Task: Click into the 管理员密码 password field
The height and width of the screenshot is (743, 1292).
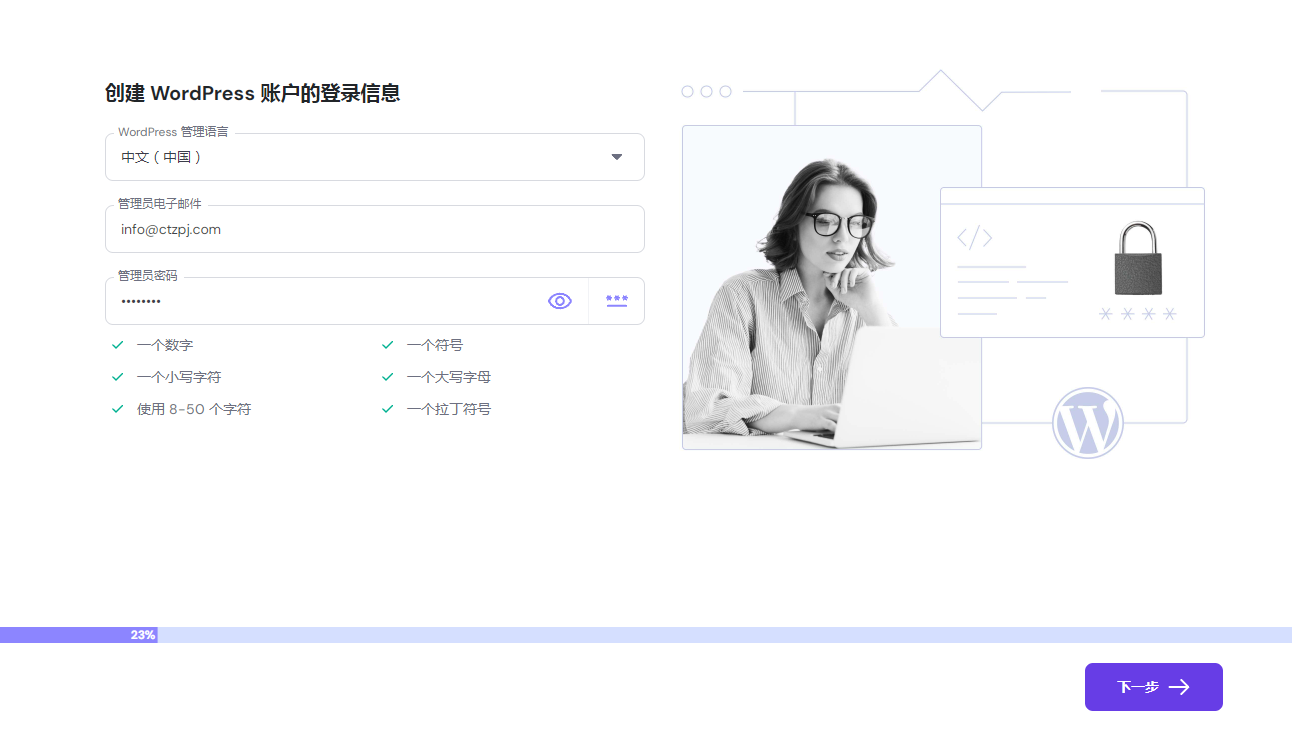Action: 320,301
